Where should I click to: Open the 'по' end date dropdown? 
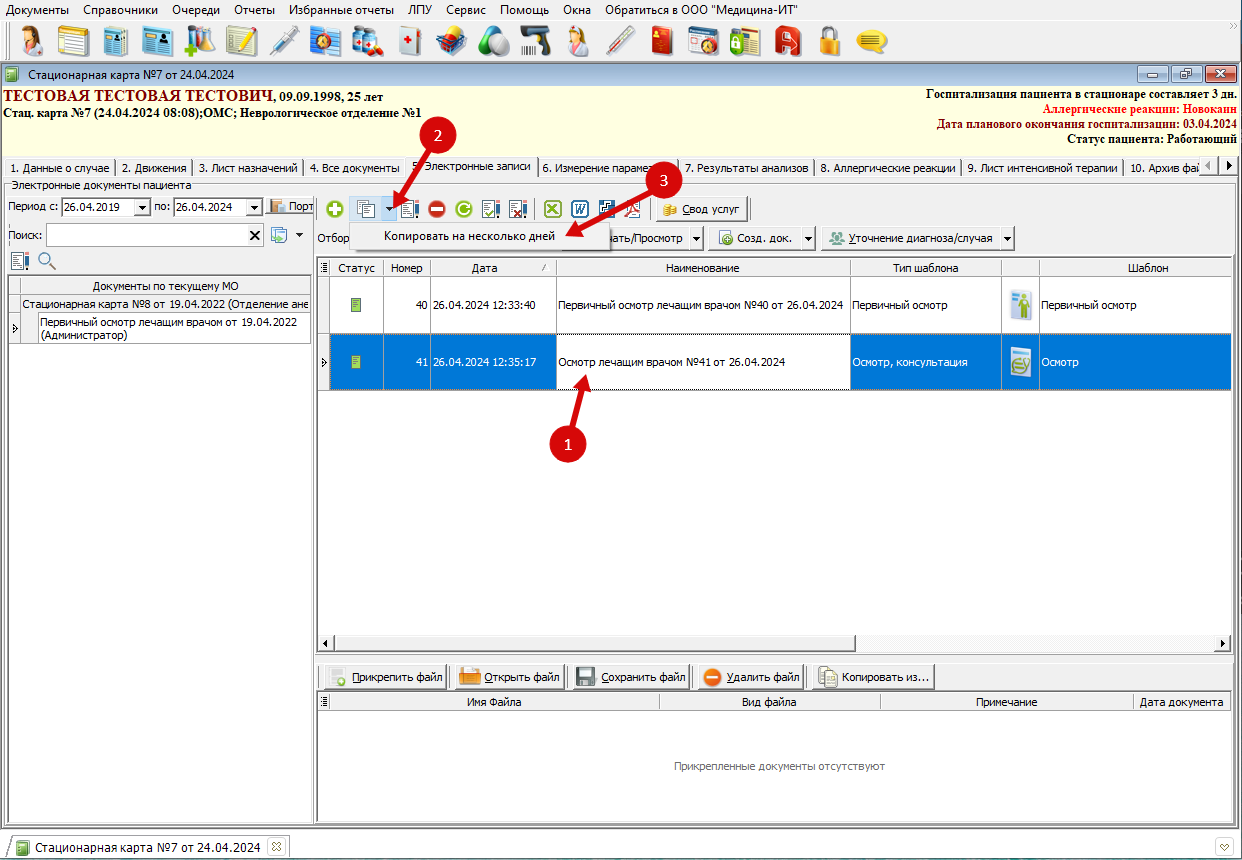(x=254, y=207)
